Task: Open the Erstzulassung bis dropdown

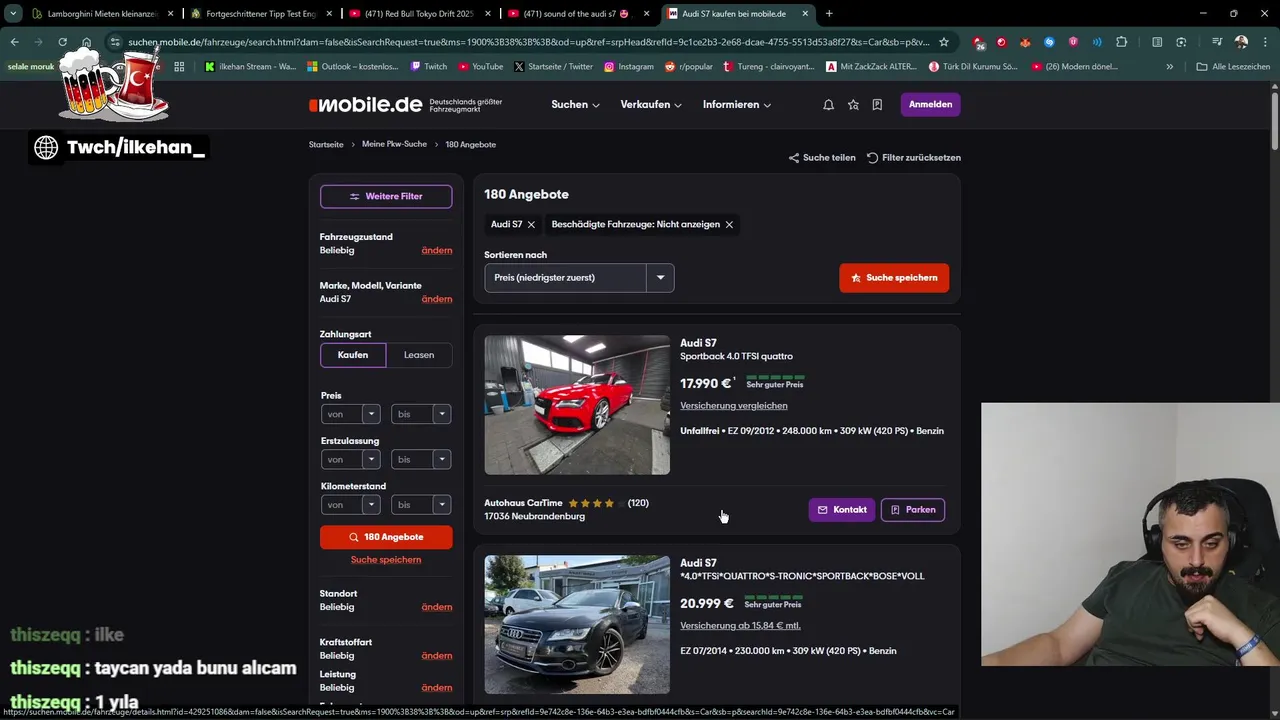Action: click(420, 460)
